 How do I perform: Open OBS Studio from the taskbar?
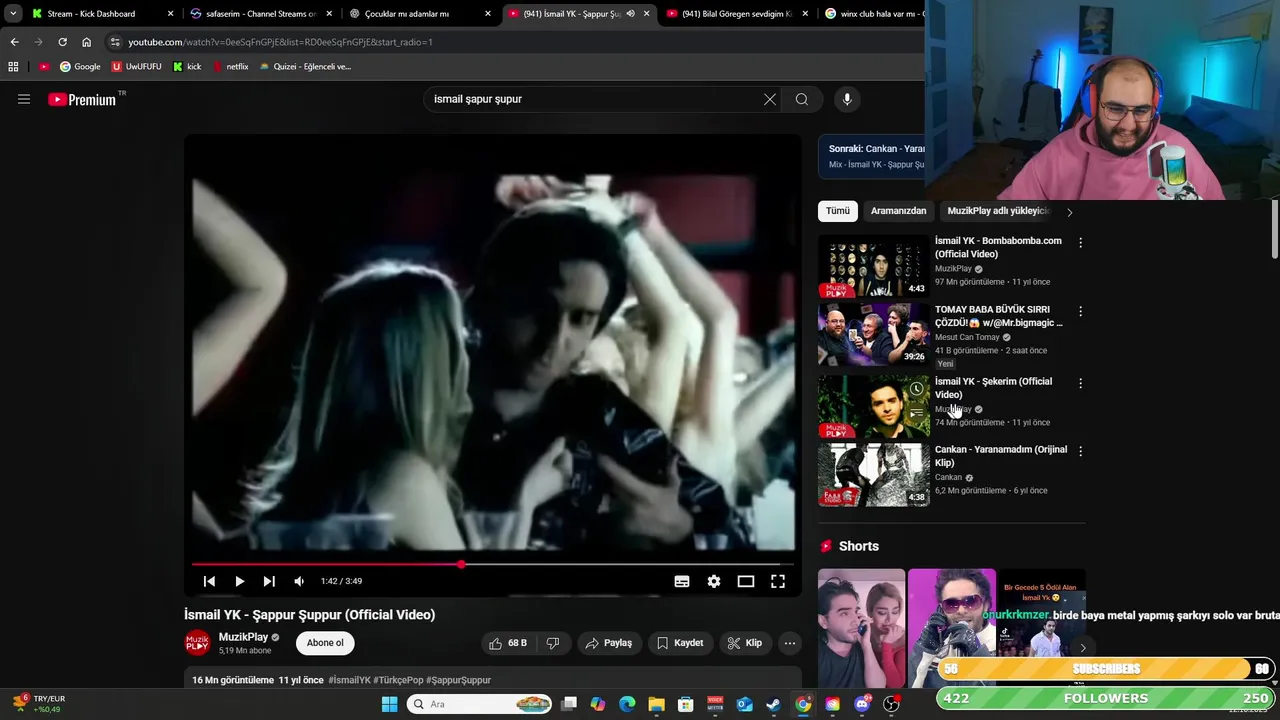coord(891,704)
